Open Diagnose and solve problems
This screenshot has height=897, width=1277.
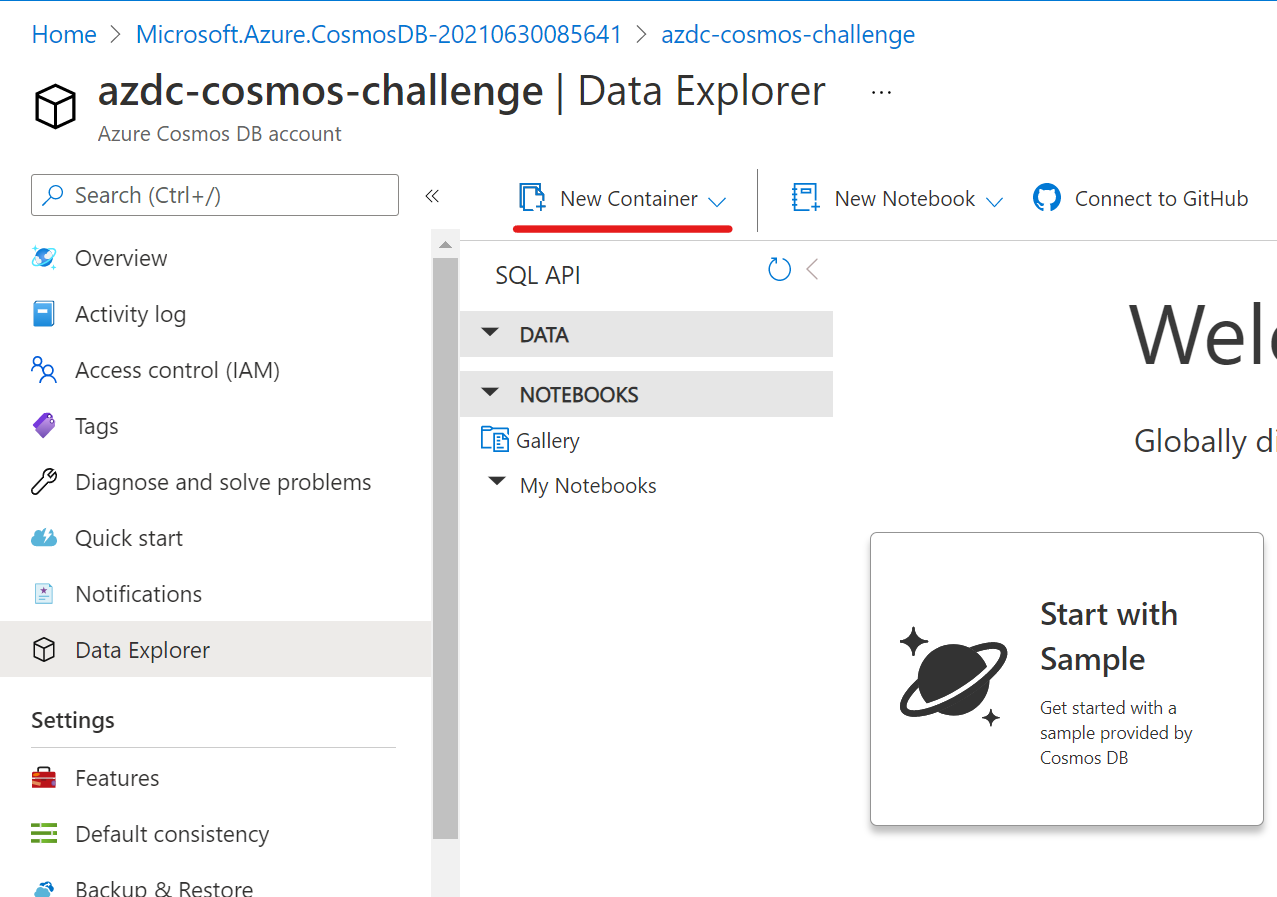point(221,481)
